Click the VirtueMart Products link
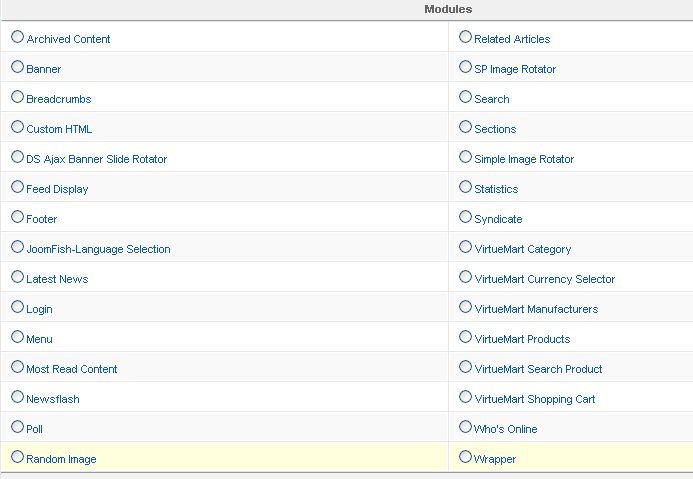 click(x=522, y=339)
